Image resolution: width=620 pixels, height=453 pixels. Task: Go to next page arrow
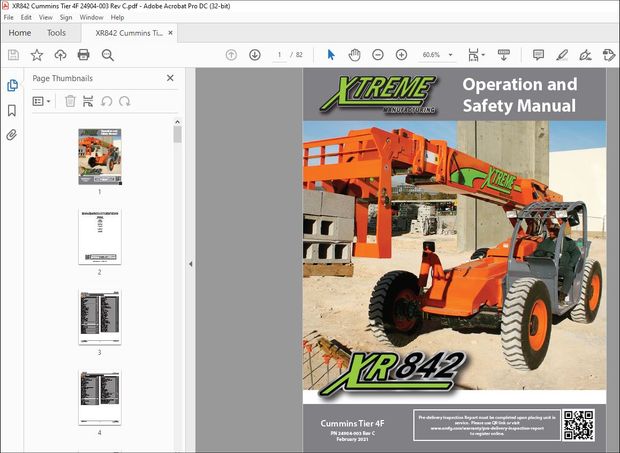255,55
